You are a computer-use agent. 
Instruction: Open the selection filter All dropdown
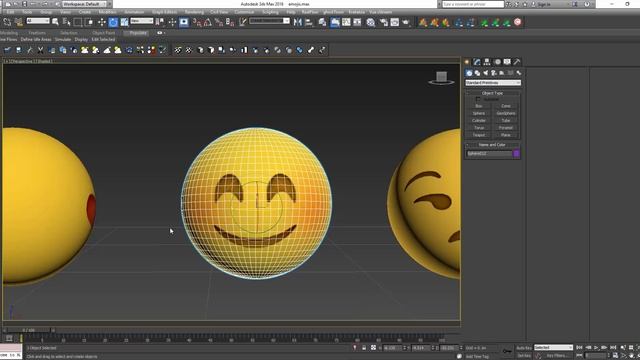38,21
